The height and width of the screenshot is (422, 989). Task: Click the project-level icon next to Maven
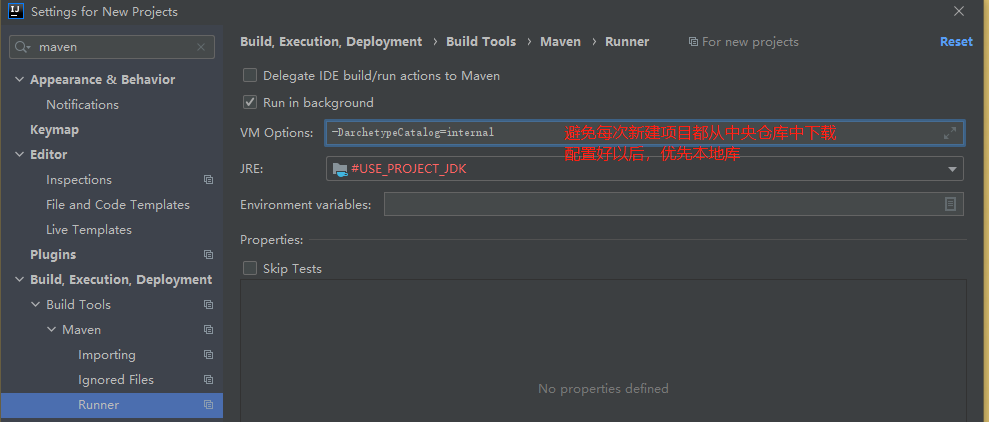coord(208,330)
